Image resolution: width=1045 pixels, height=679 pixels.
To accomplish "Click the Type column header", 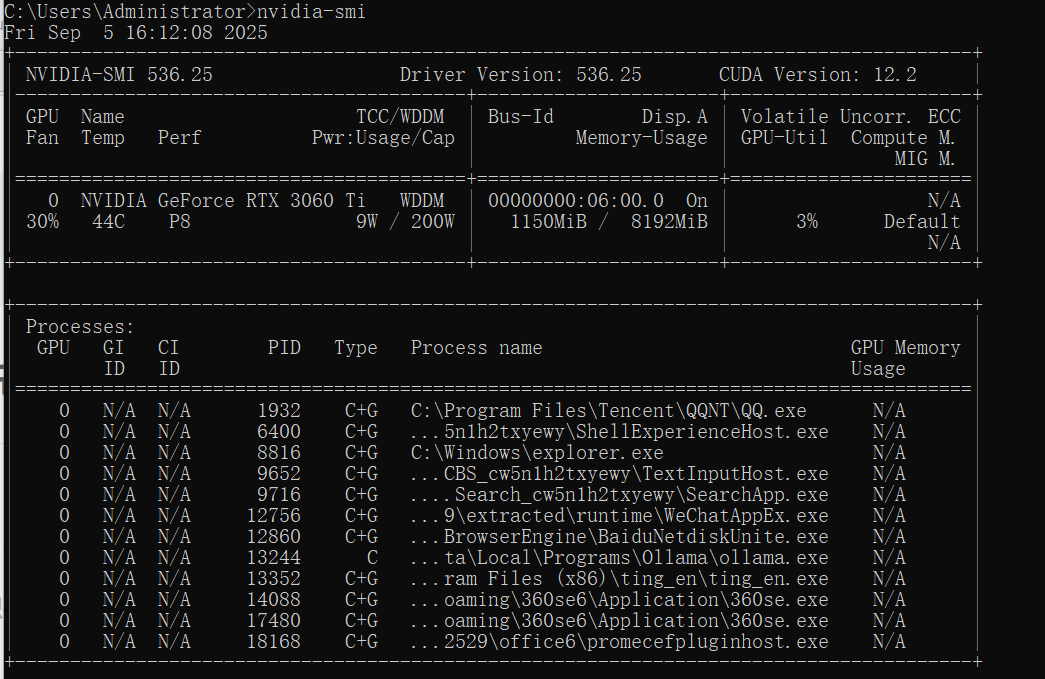I will click(x=356, y=348).
